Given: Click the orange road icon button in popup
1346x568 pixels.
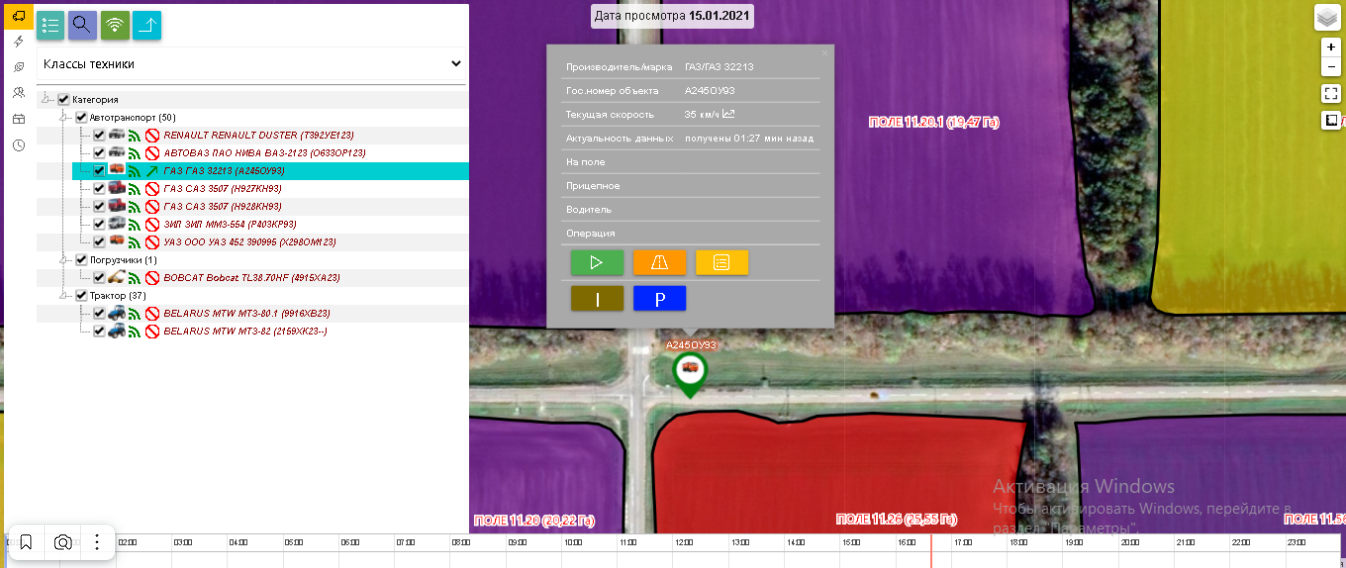Looking at the screenshot, I should (x=659, y=262).
